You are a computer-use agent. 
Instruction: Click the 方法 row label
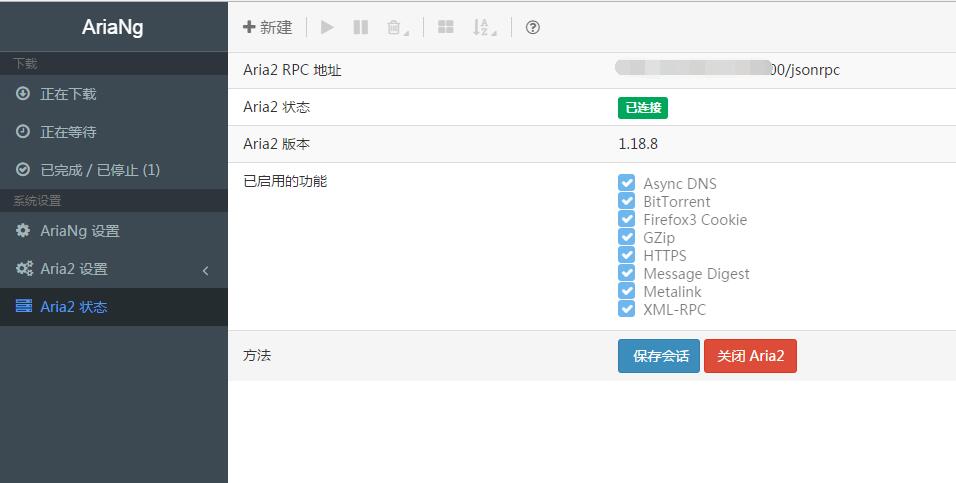coord(257,356)
